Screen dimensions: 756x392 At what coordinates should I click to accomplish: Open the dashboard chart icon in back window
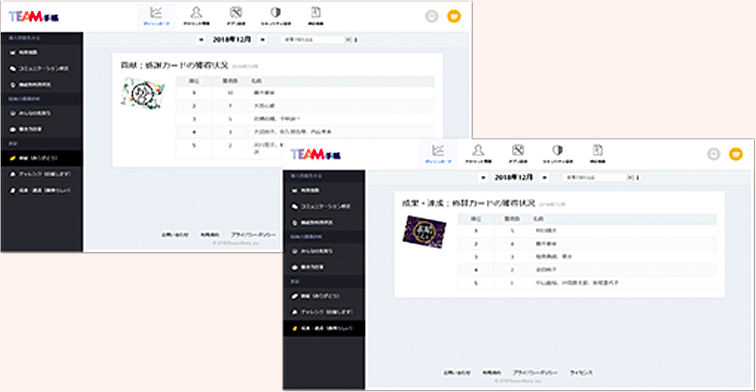click(156, 16)
